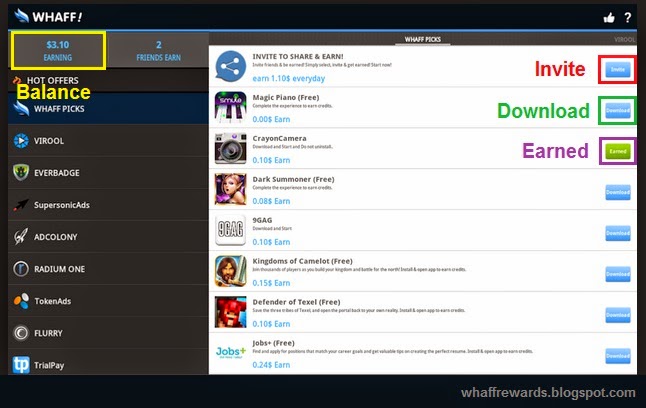Click the Defender of Texel app icon
This screenshot has height=408, width=646.
tap(231, 312)
